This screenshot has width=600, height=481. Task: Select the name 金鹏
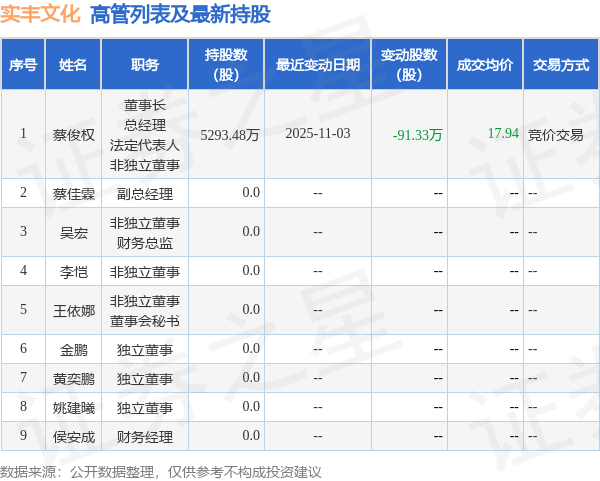pyautogui.click(x=73, y=350)
